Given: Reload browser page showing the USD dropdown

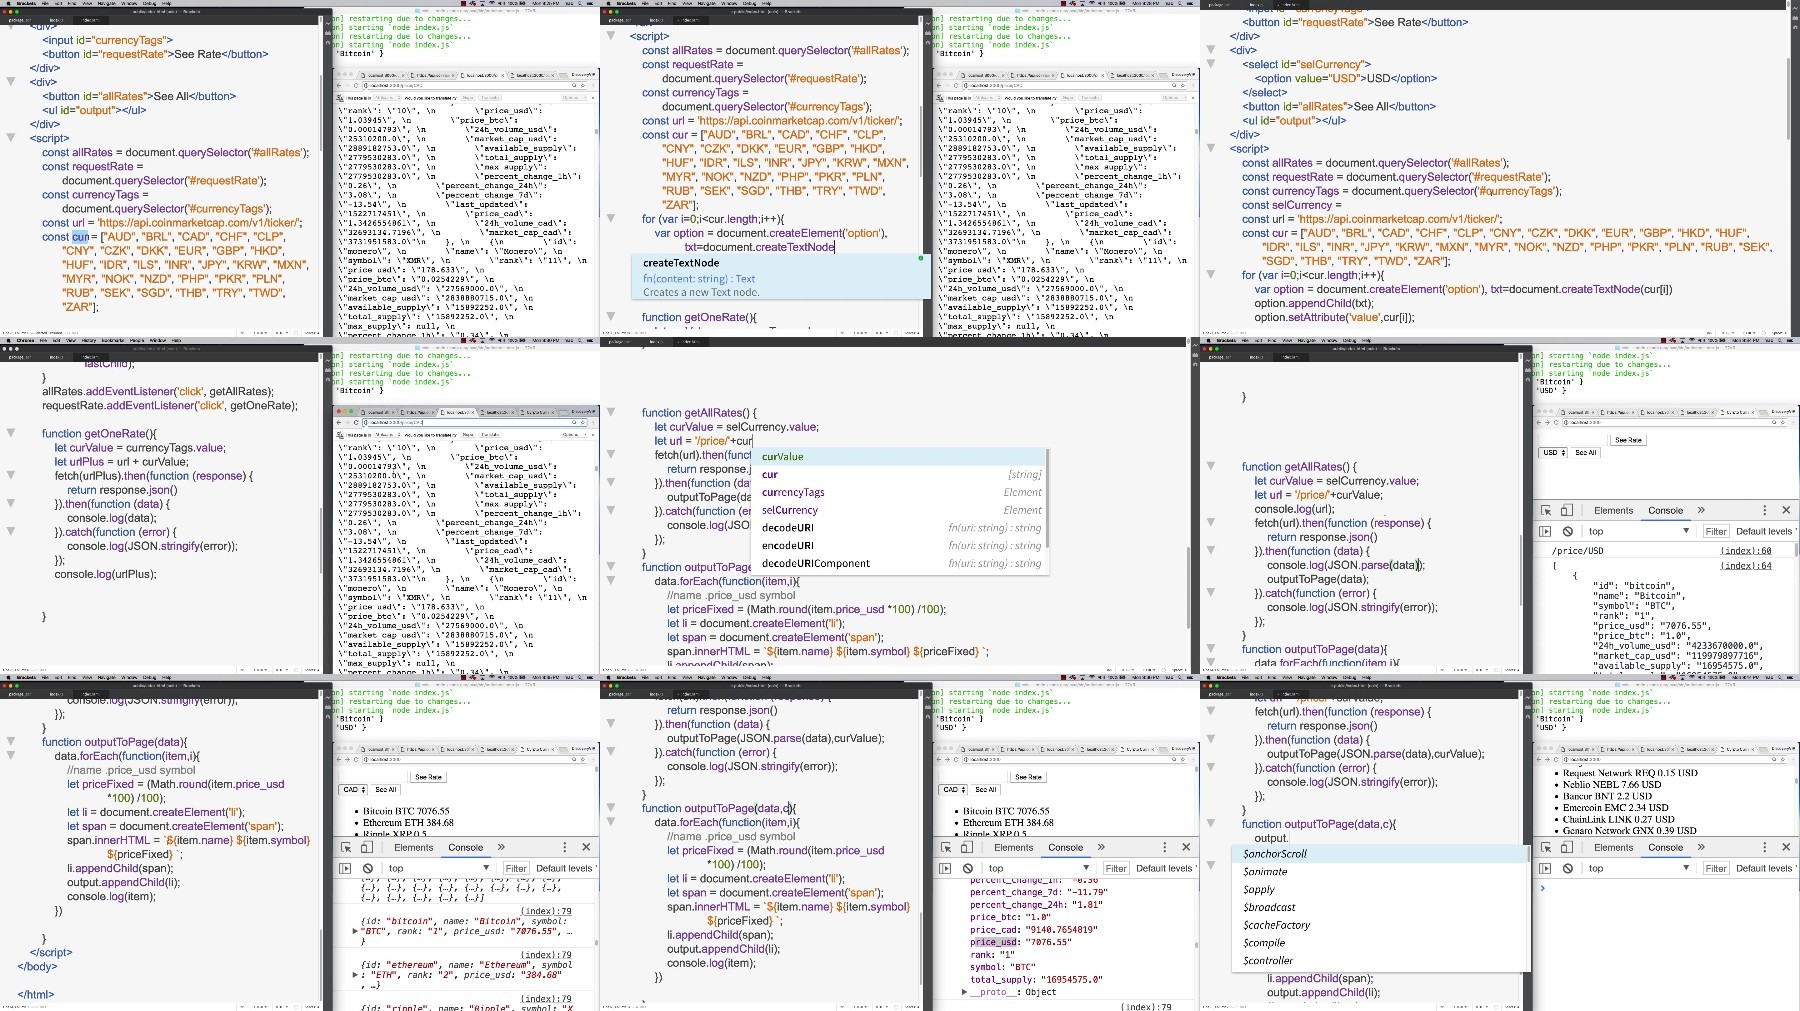Looking at the screenshot, I should point(1556,422).
